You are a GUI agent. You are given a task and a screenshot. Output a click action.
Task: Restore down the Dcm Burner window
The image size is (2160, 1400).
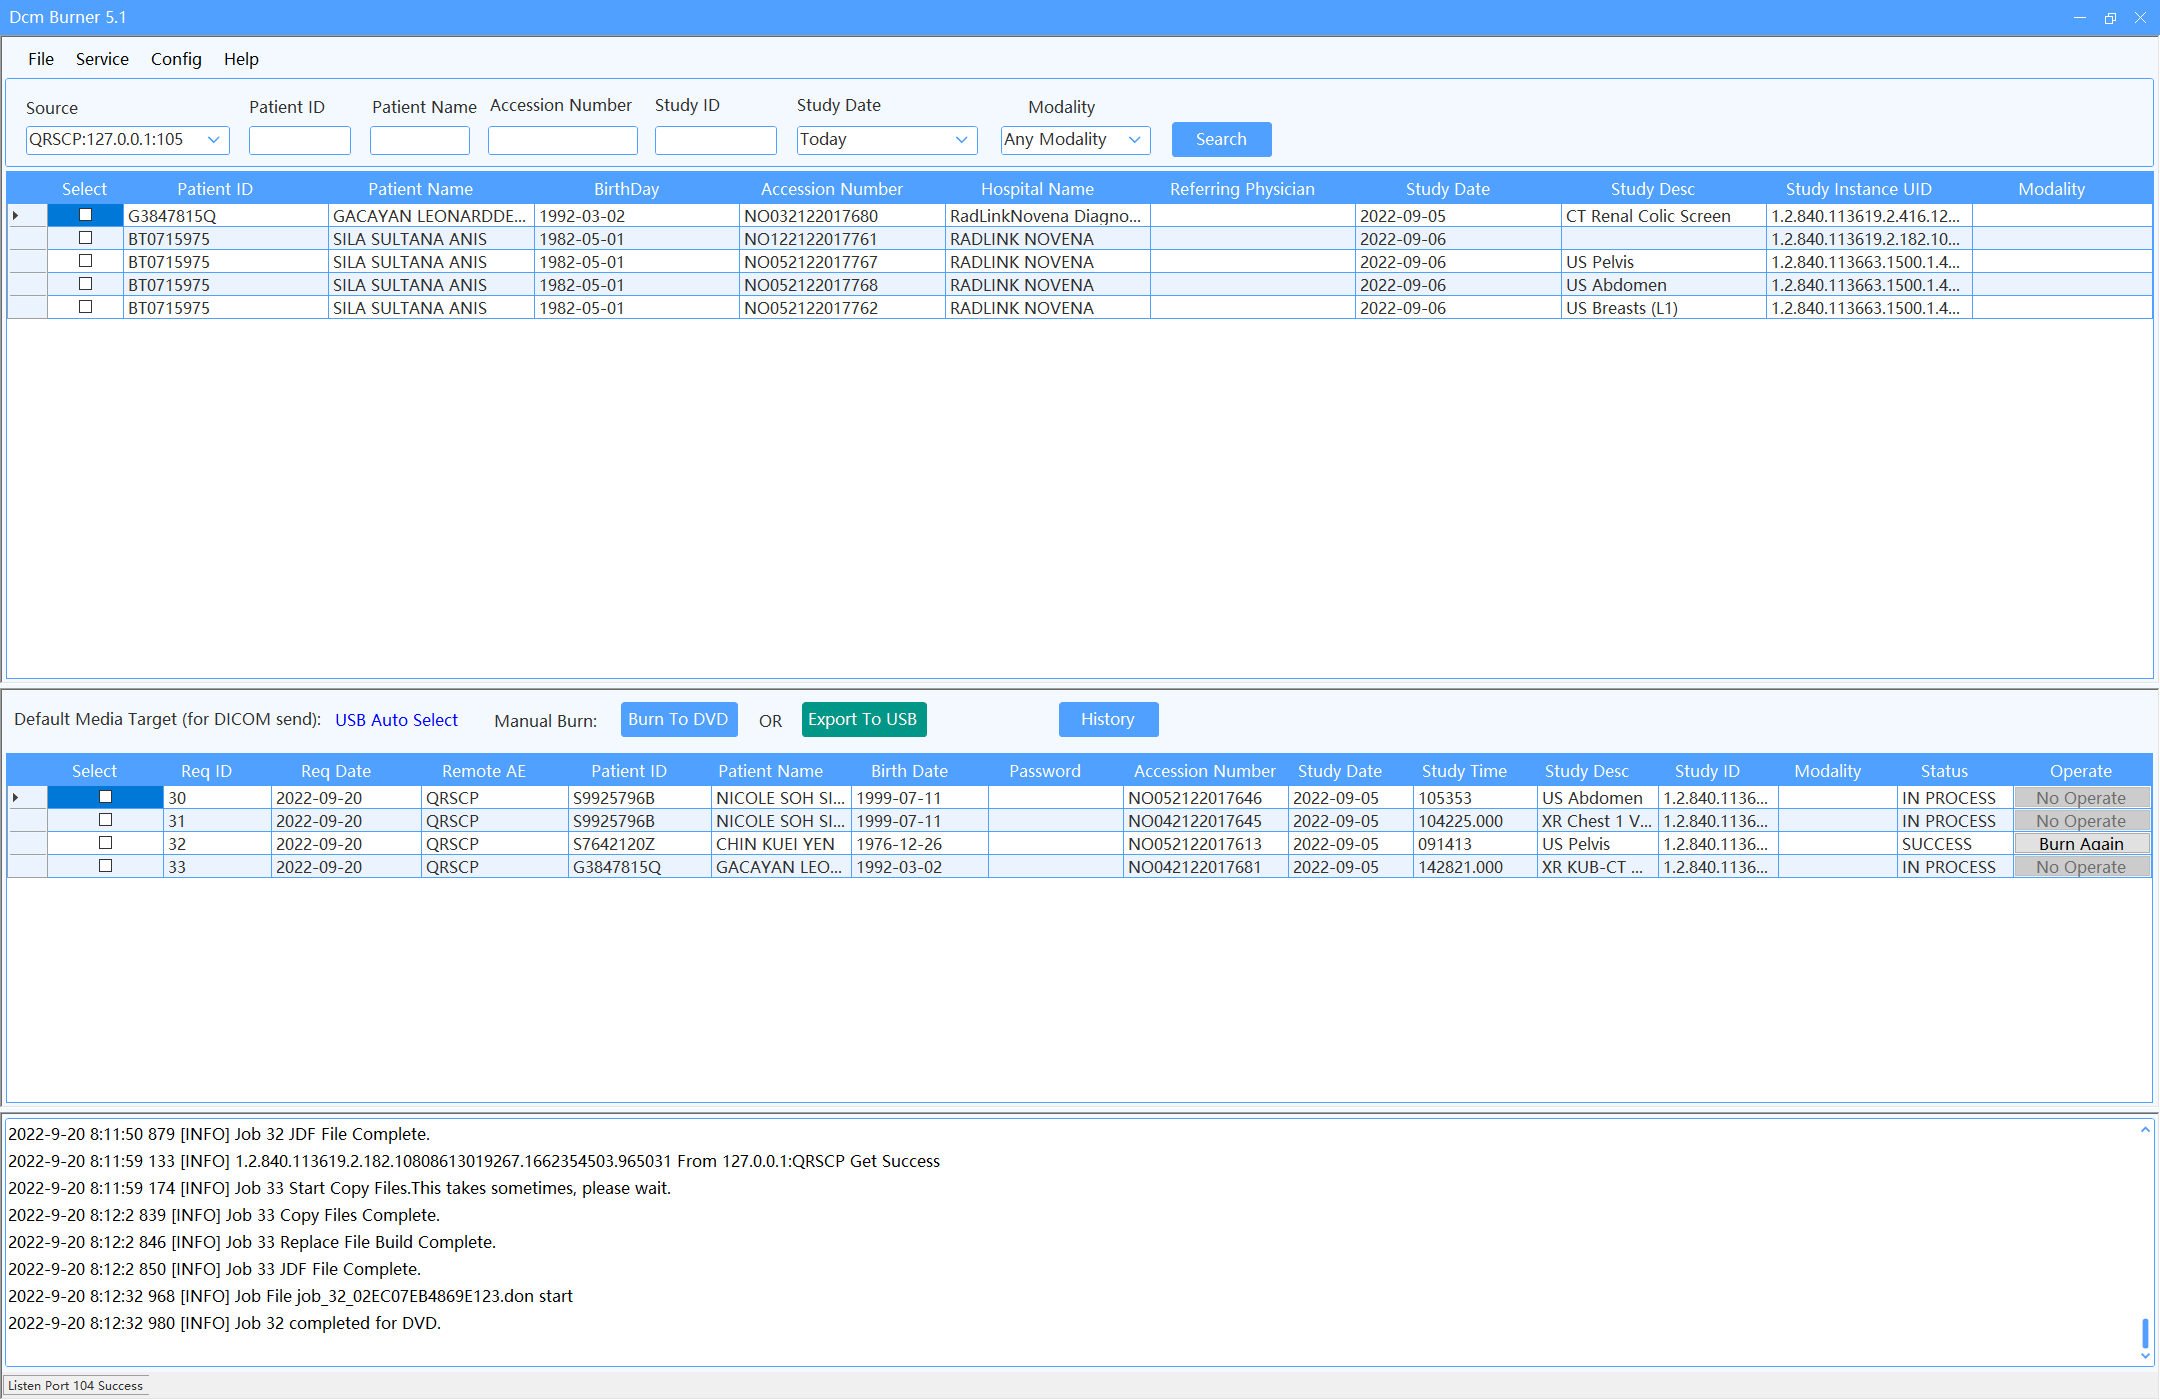pos(2110,18)
